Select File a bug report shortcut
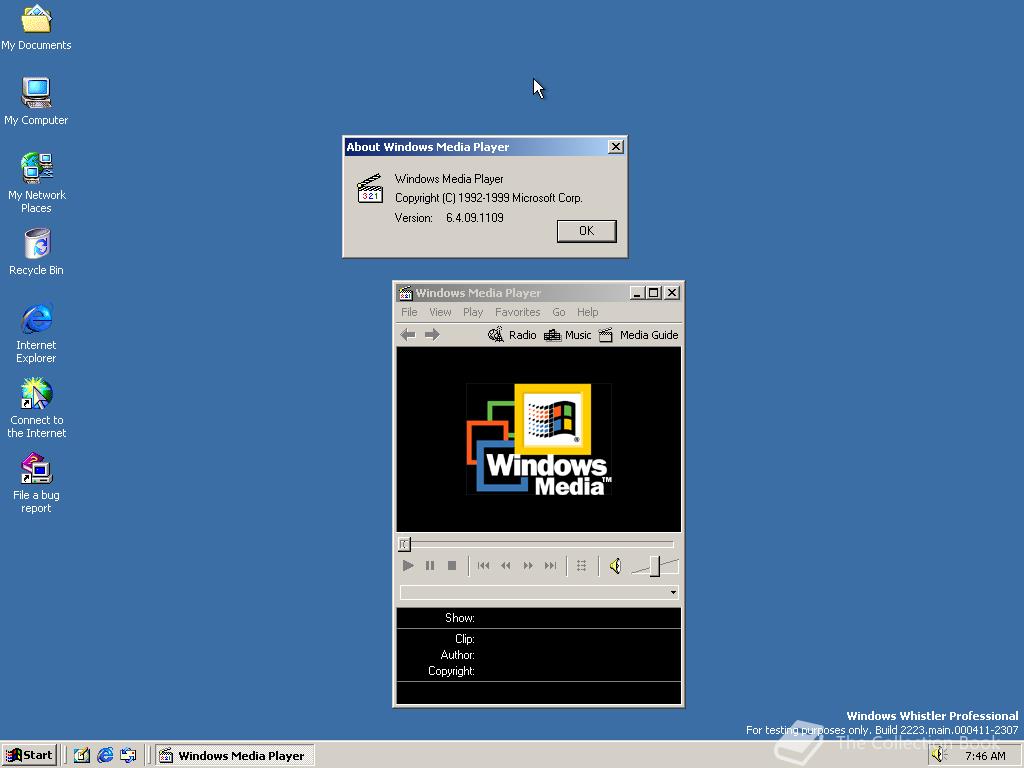Screen dimensions: 1024x768 [x=37, y=483]
